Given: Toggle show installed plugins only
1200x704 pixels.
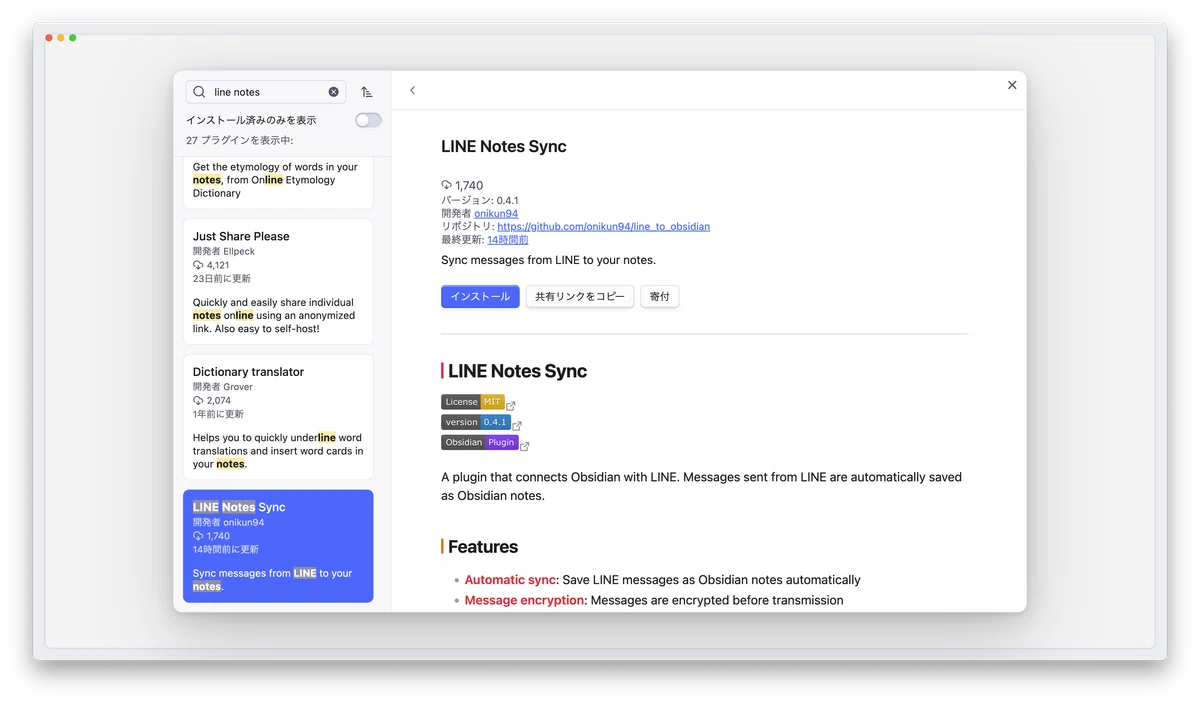Looking at the screenshot, I should click(x=368, y=120).
